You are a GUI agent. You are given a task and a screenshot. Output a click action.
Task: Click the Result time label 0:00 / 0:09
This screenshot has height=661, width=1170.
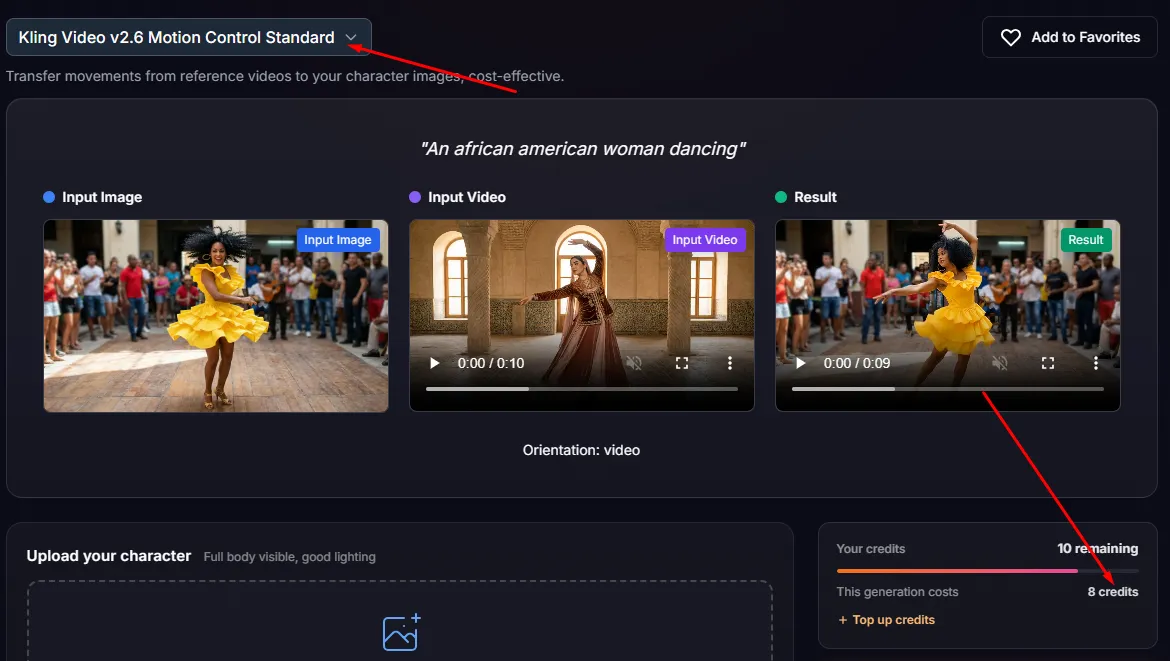tap(857, 363)
